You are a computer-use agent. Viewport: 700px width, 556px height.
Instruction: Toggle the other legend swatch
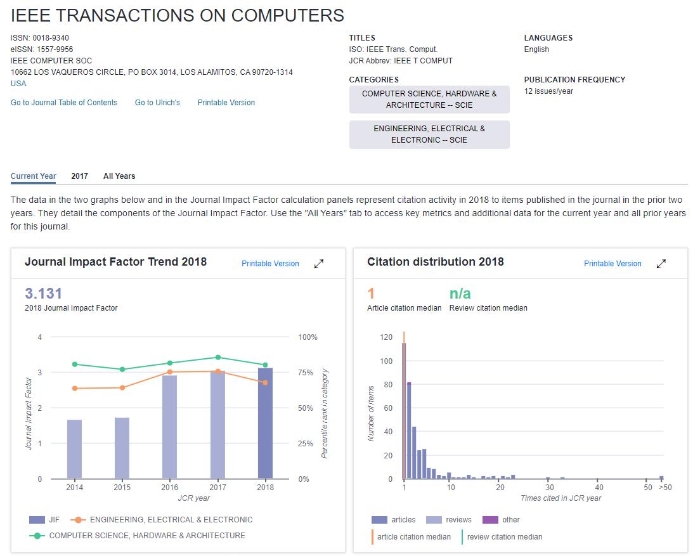pos(490,520)
